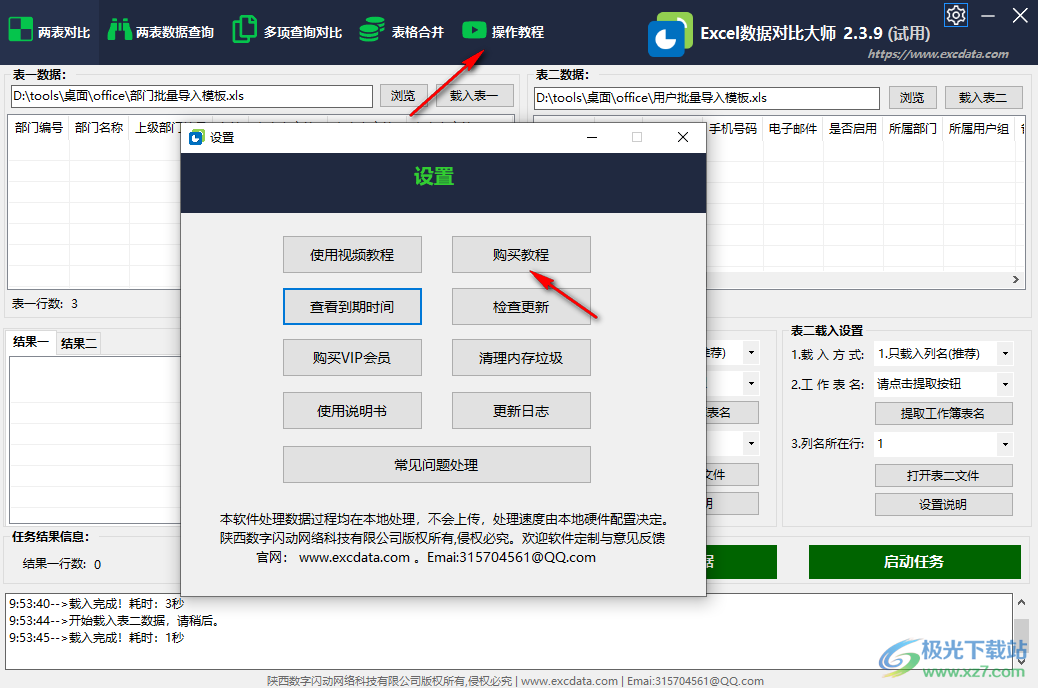Click the settings gear icon
The width and height of the screenshot is (1038, 688).
pyautogui.click(x=955, y=15)
